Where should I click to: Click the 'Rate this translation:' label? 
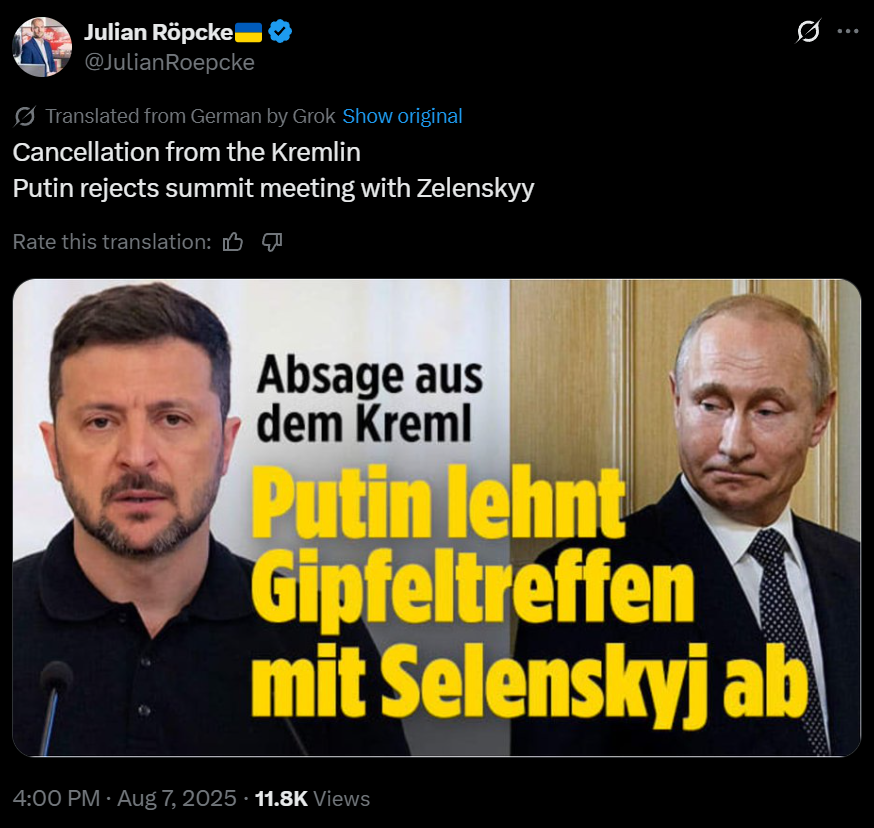112,242
